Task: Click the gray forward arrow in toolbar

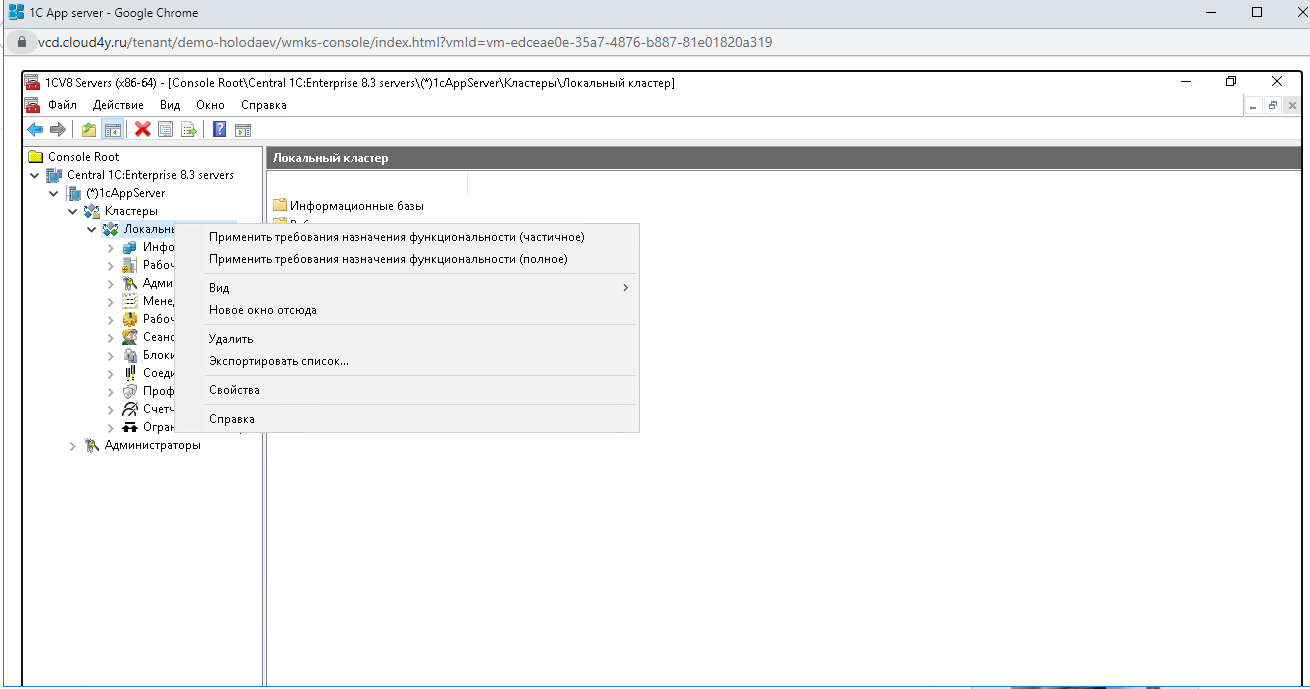Action: pyautogui.click(x=58, y=129)
